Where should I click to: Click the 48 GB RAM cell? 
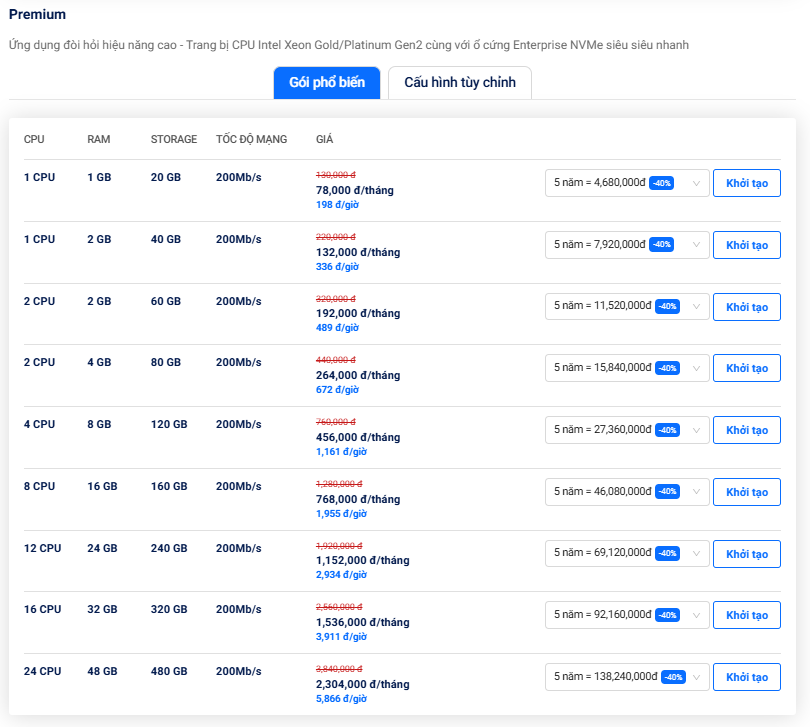coord(102,671)
